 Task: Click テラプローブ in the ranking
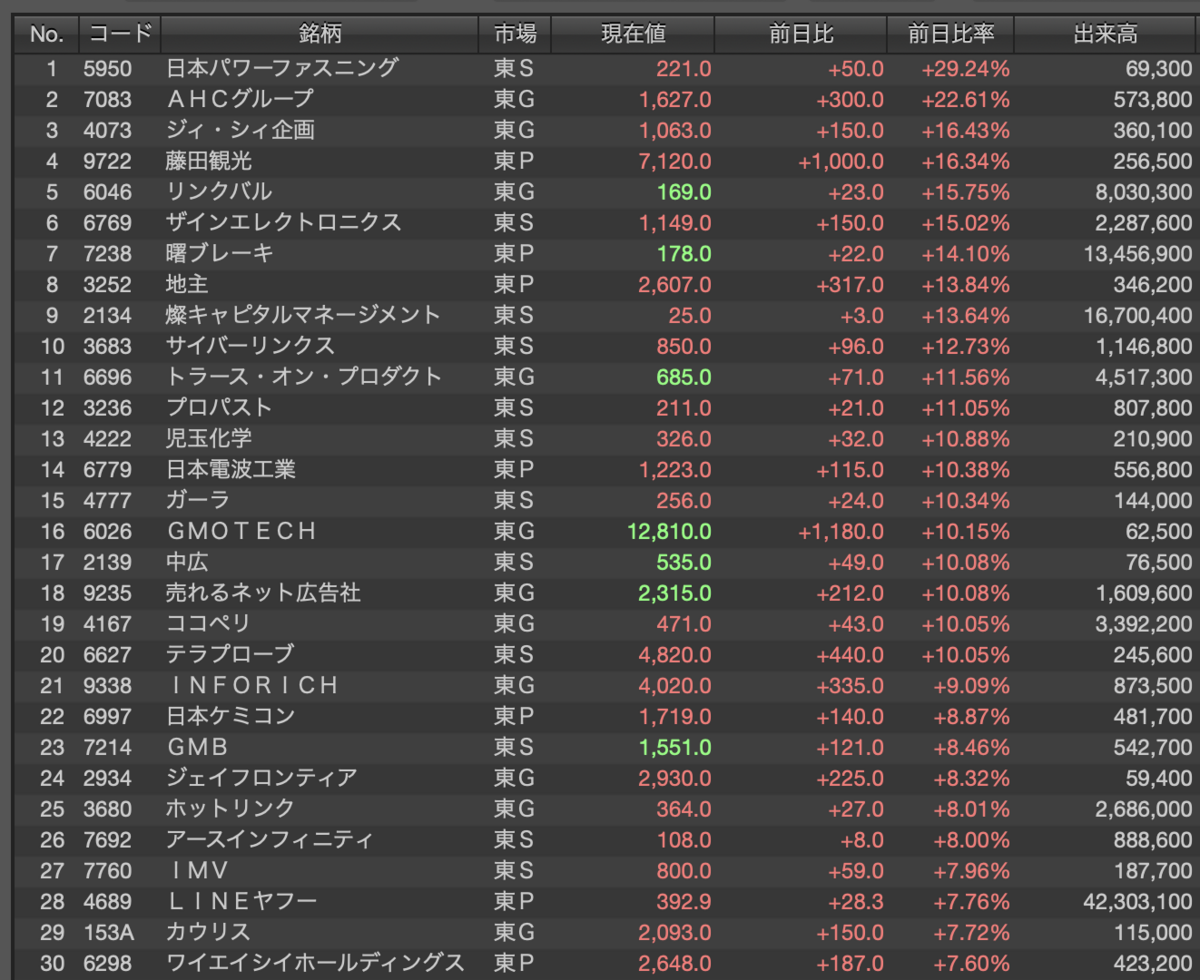pos(229,654)
